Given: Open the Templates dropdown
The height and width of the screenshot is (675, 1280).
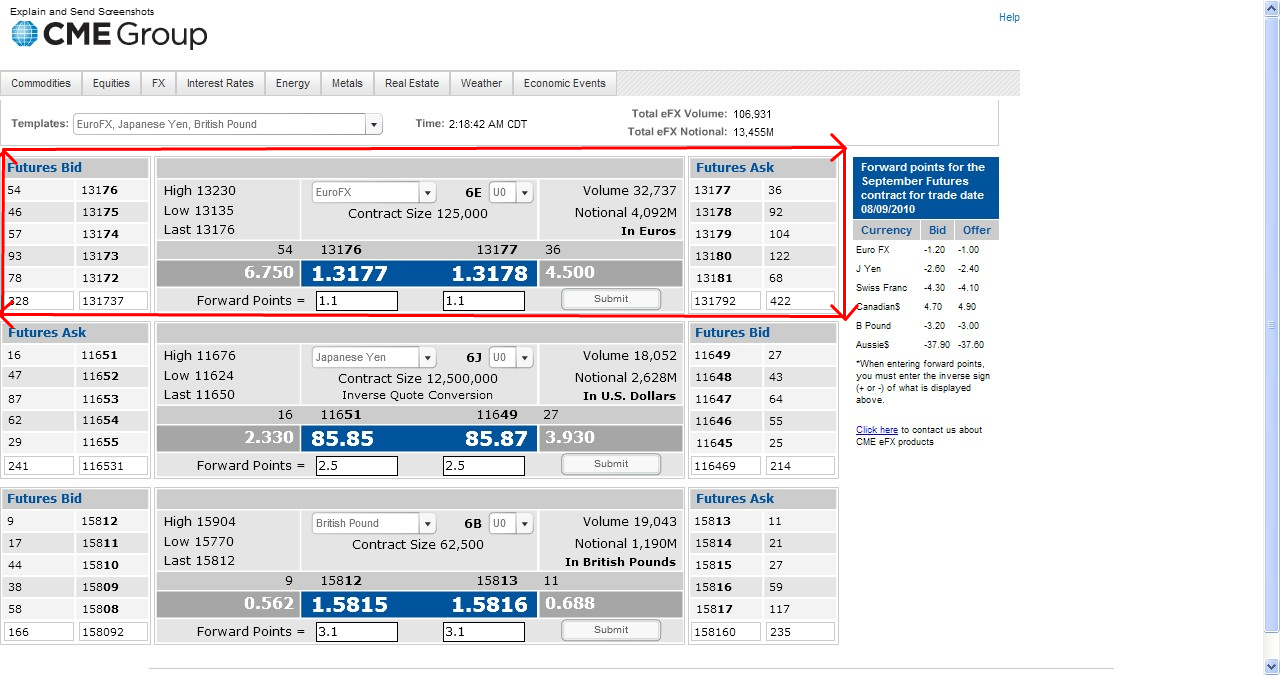Looking at the screenshot, I should [374, 125].
